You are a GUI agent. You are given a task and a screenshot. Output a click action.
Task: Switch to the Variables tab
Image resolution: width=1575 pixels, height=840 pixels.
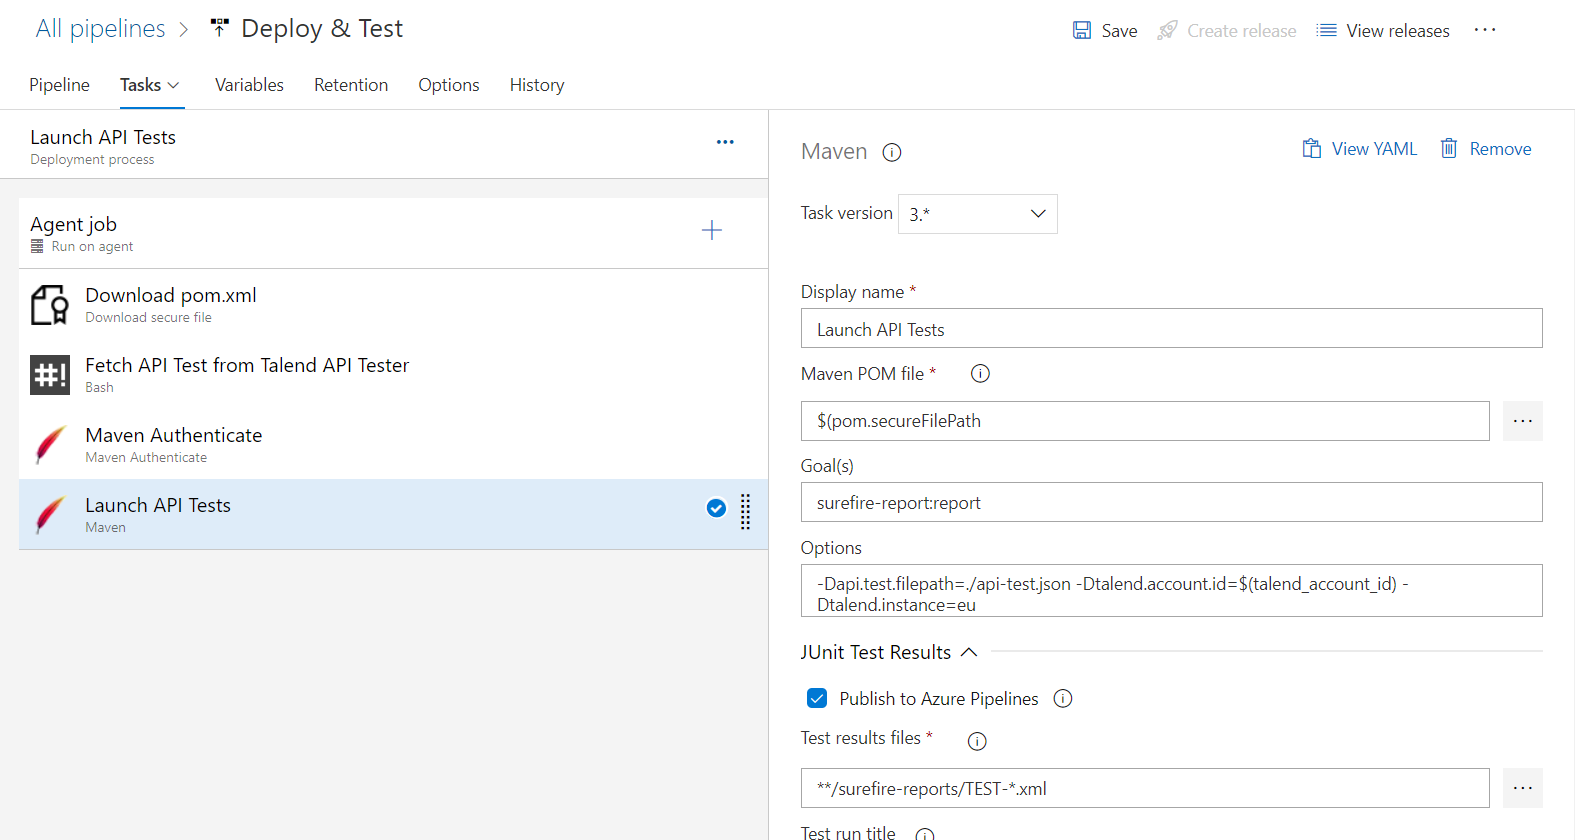[249, 85]
